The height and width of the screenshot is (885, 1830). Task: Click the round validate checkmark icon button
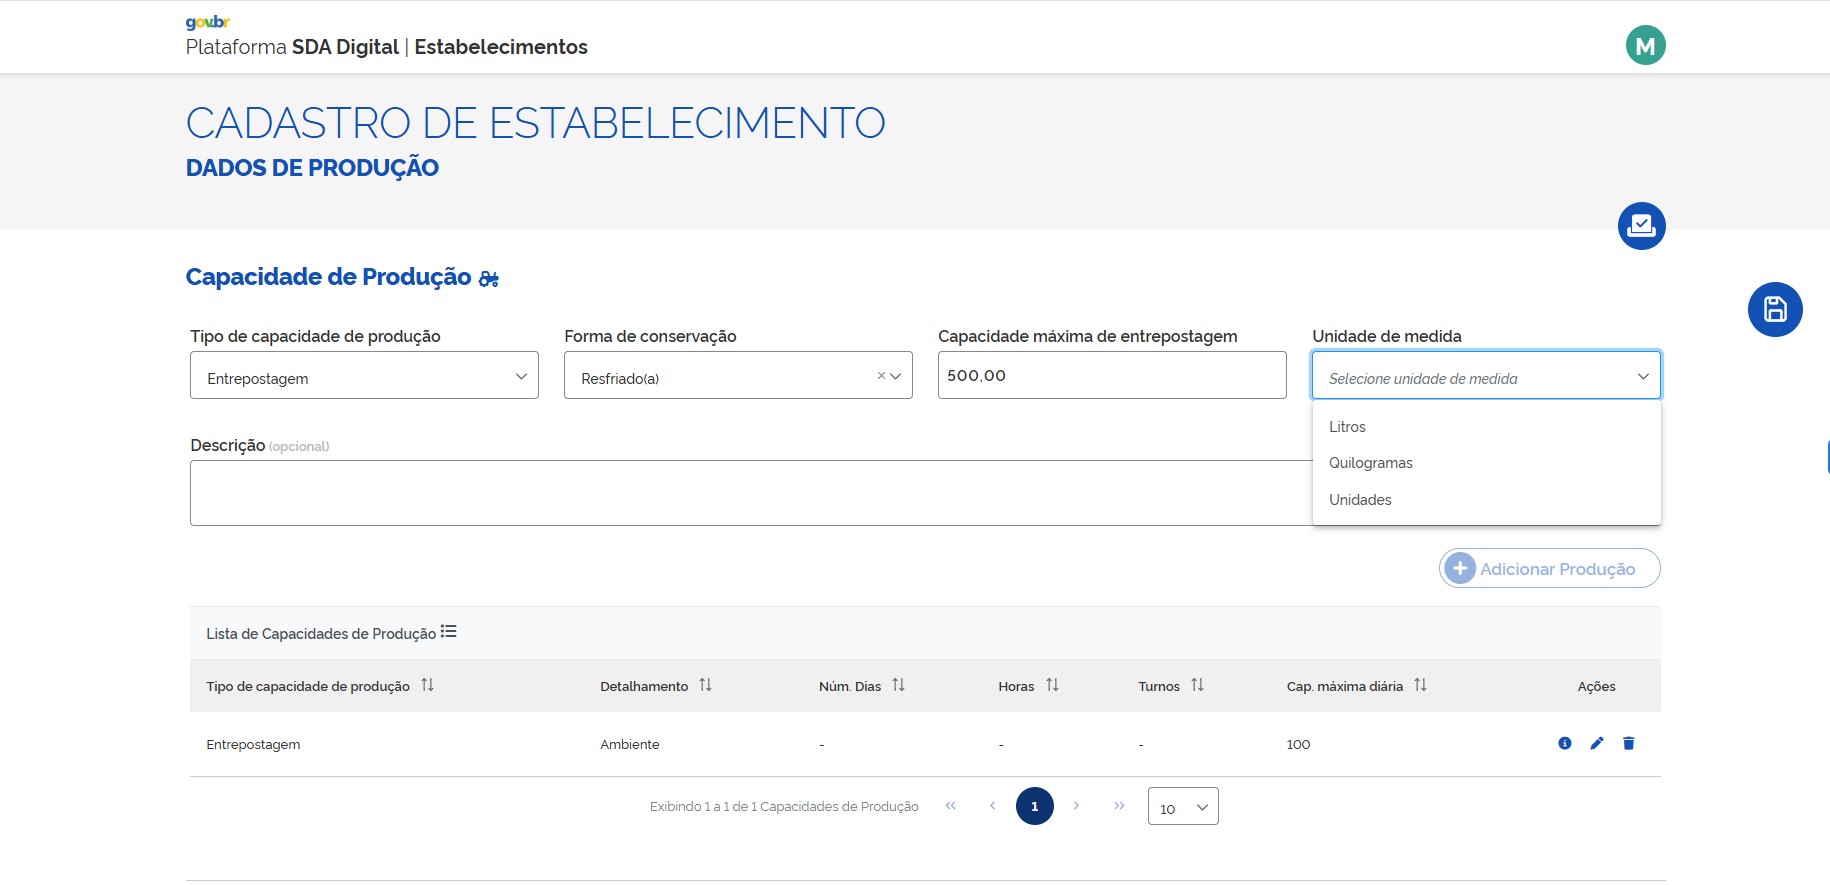[1641, 226]
